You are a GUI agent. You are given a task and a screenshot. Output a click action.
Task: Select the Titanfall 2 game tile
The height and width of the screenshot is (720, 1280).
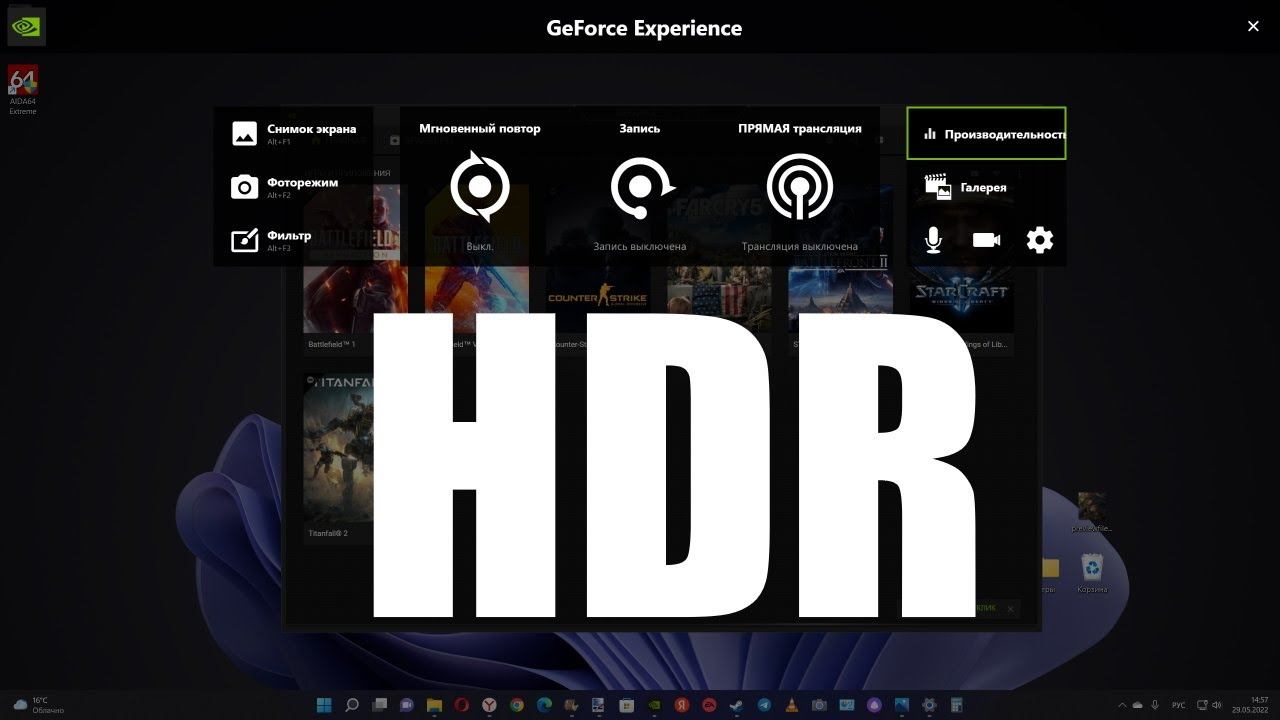[x=338, y=450]
